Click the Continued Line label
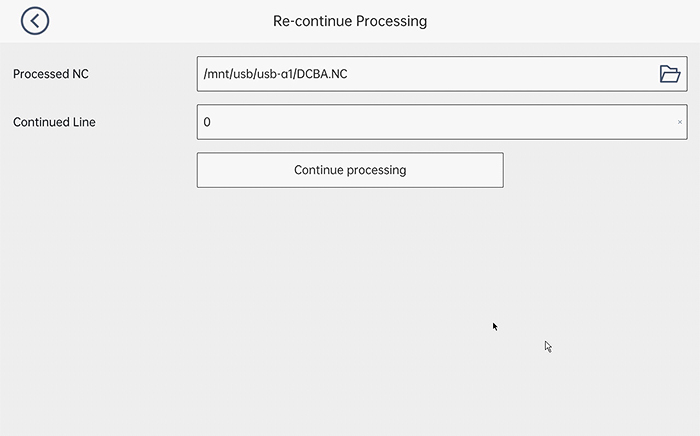The height and width of the screenshot is (436, 700). 55,122
